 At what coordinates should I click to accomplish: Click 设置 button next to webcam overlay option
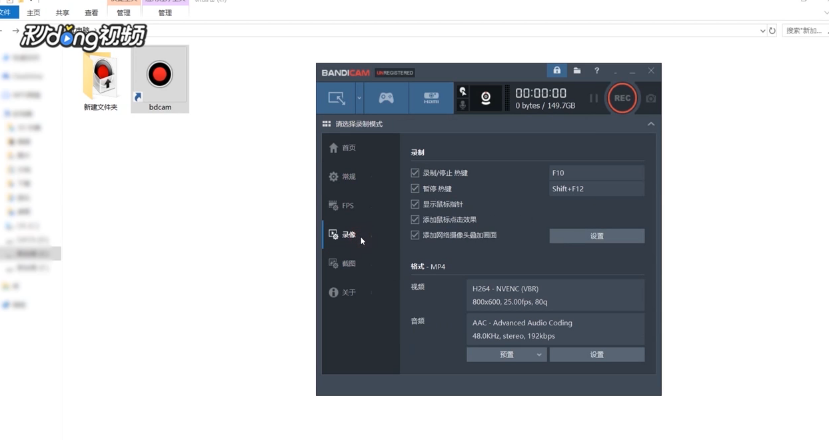pos(597,236)
